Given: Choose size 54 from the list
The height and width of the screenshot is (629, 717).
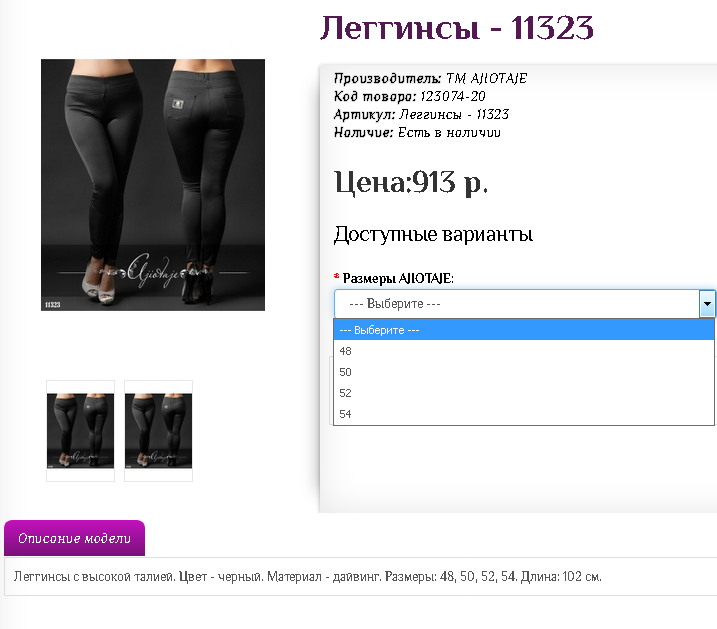Looking at the screenshot, I should tap(524, 414).
